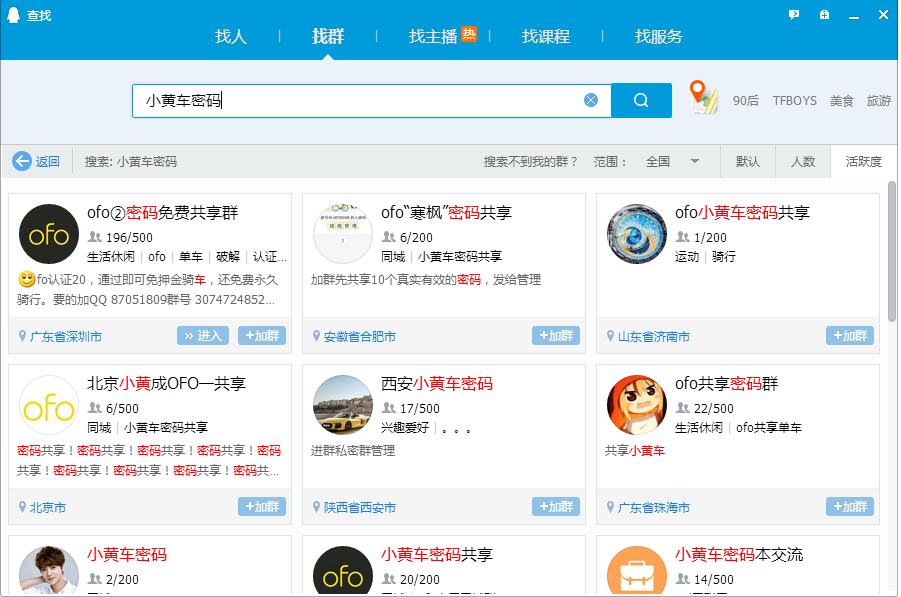
Task: Select the 默认 sort option
Action: click(748, 161)
